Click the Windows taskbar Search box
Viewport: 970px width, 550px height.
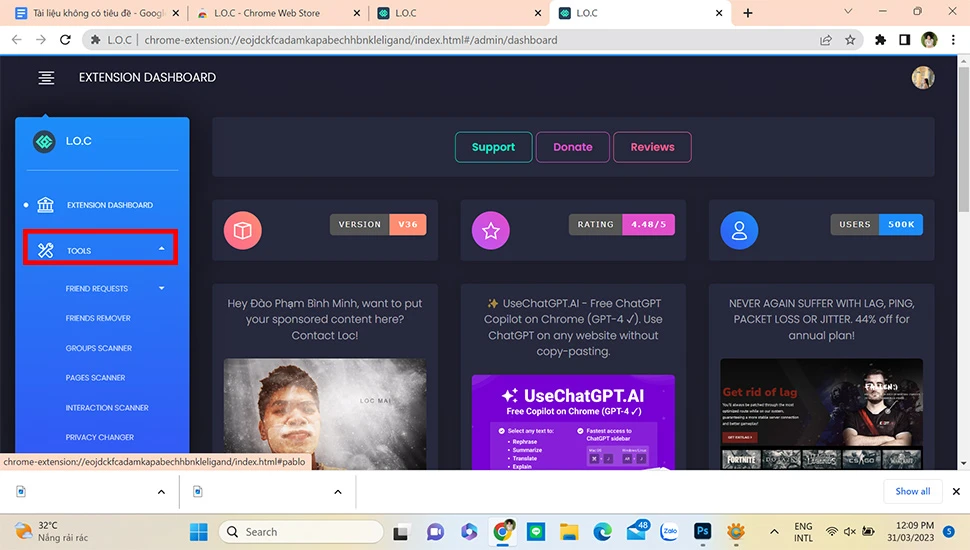pos(301,531)
